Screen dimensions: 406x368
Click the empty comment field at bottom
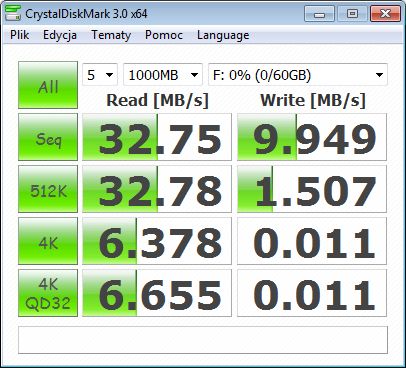203,340
